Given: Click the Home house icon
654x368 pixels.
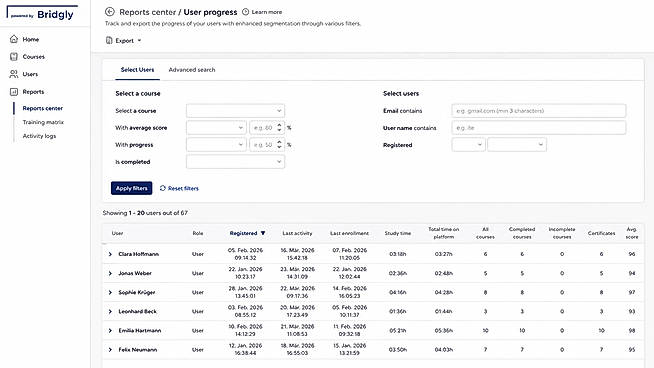Looking at the screenshot, I should pos(14,39).
